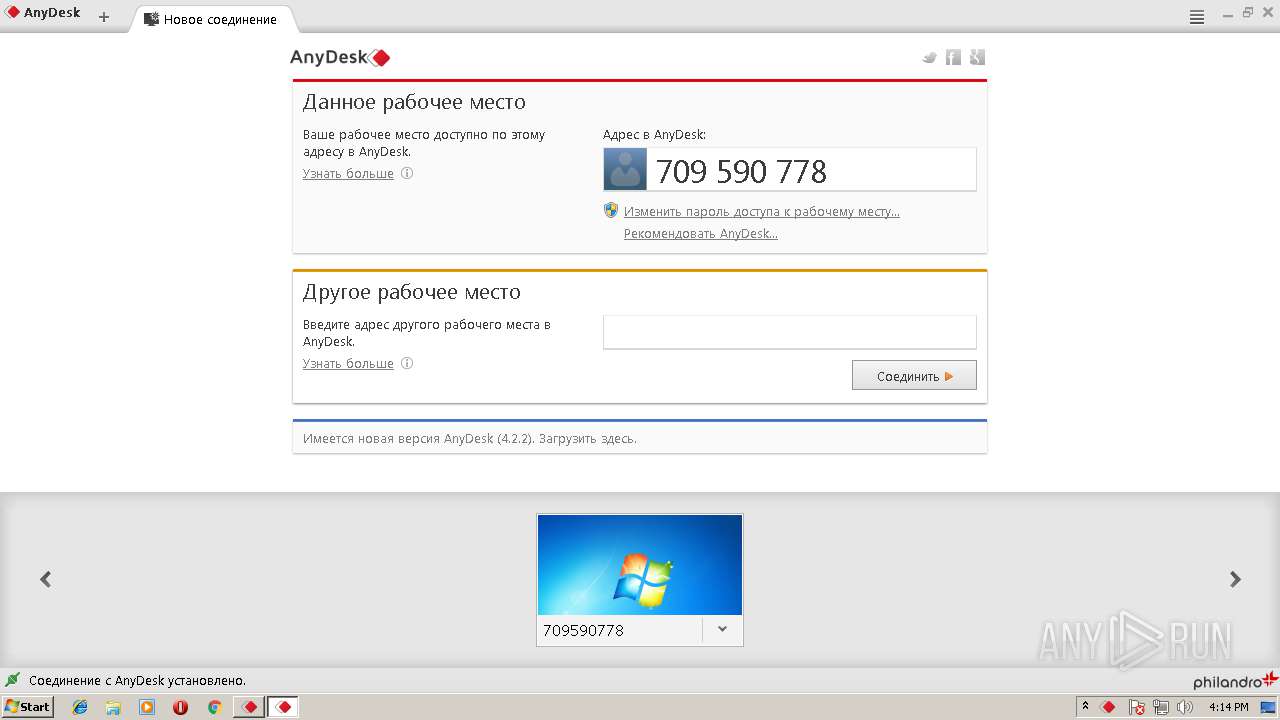The height and width of the screenshot is (720, 1280).
Task: Open AnyDesk Twitter page icon
Action: click(930, 57)
